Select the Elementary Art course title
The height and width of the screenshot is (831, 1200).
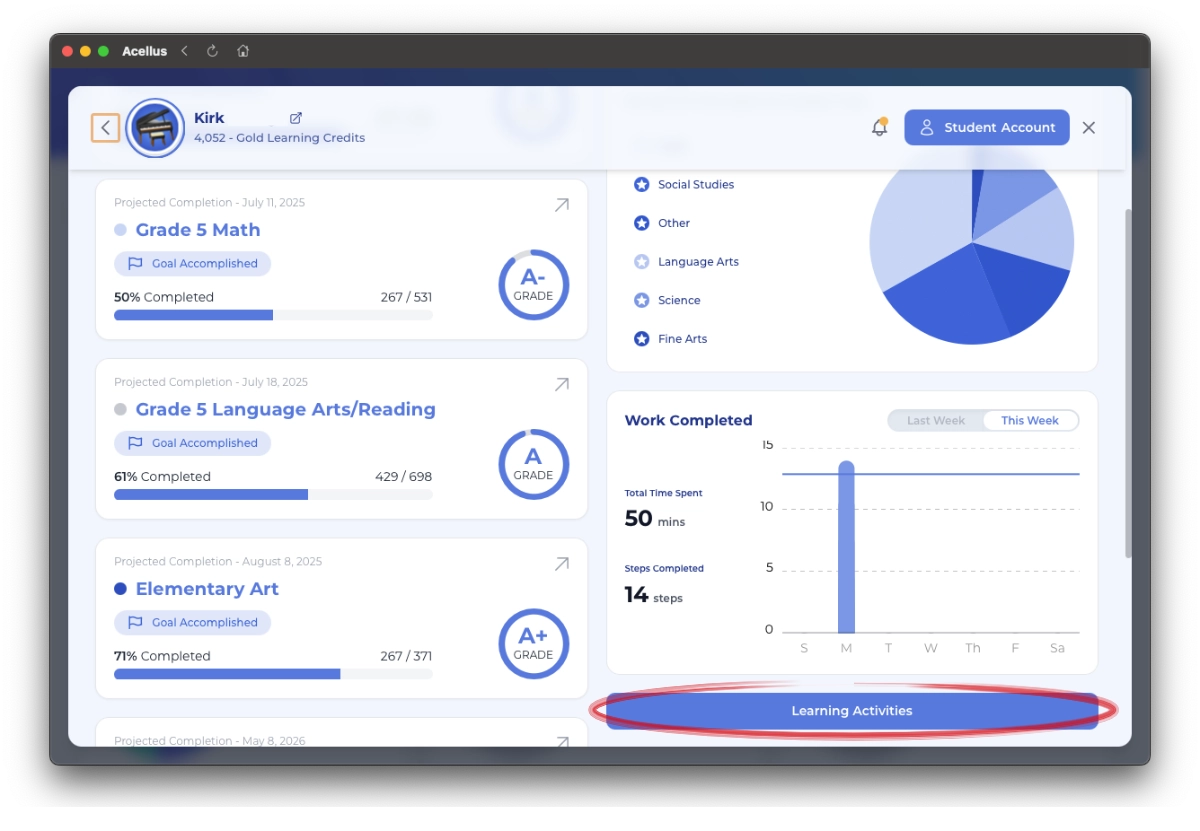coord(207,589)
